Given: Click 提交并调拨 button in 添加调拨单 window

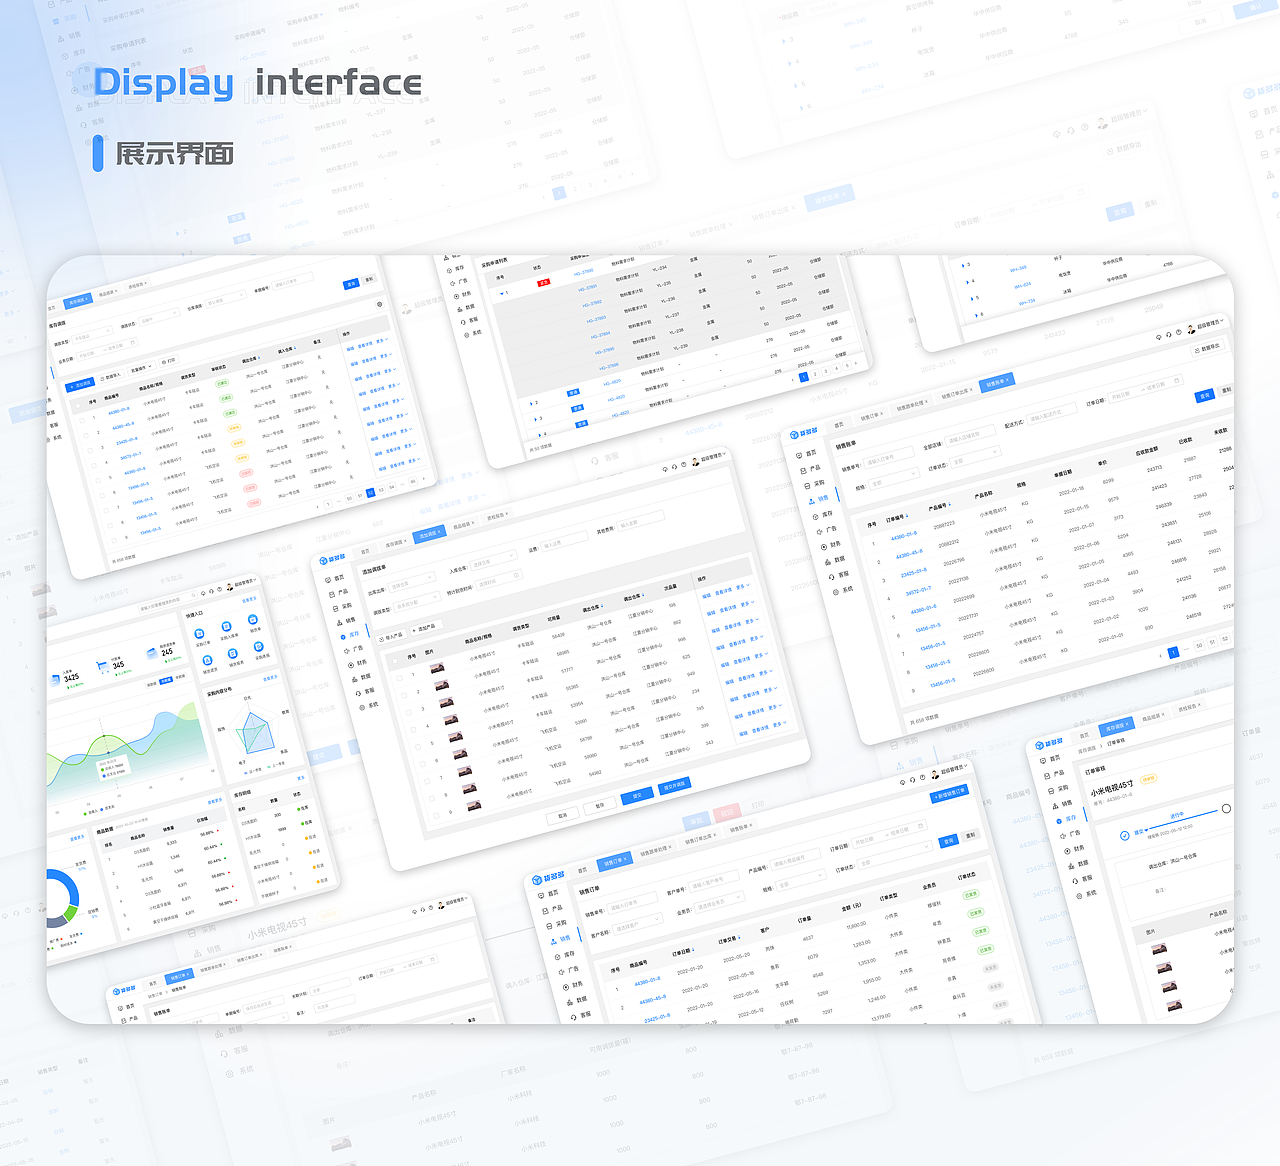Looking at the screenshot, I should point(675,785).
